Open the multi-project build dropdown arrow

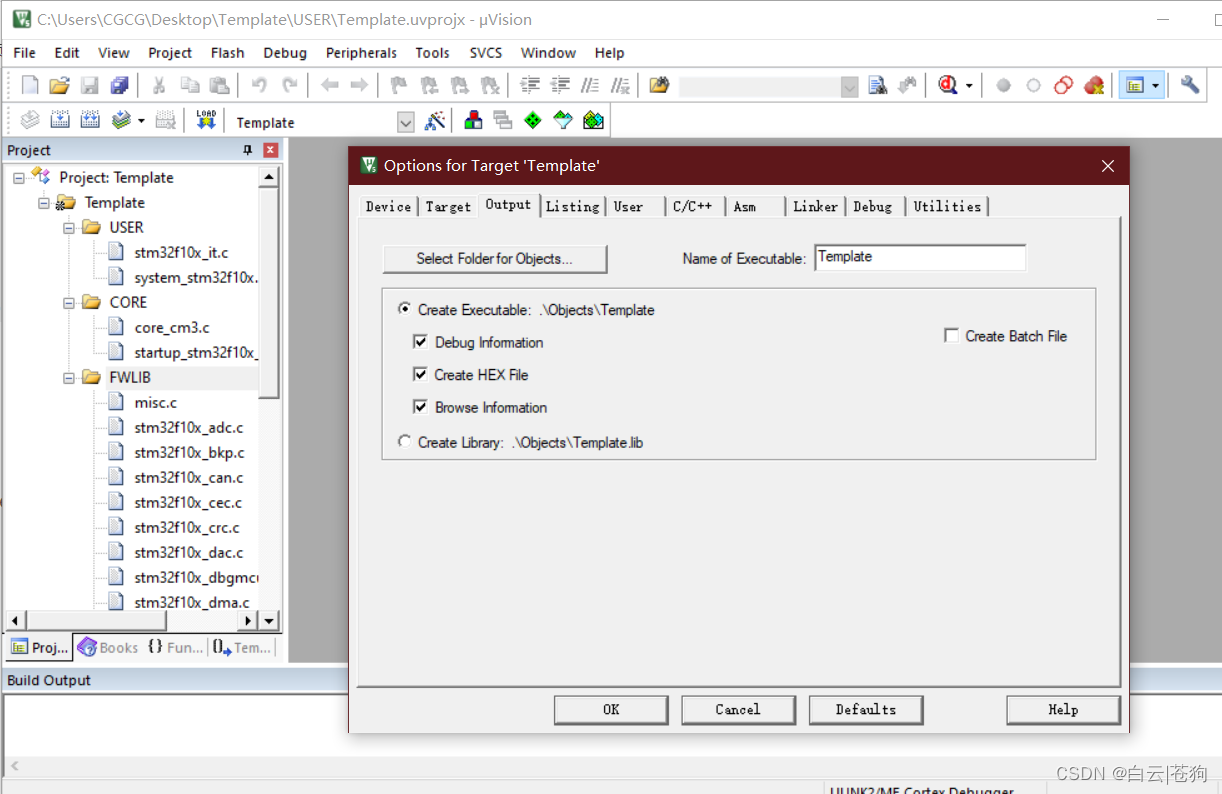141,121
